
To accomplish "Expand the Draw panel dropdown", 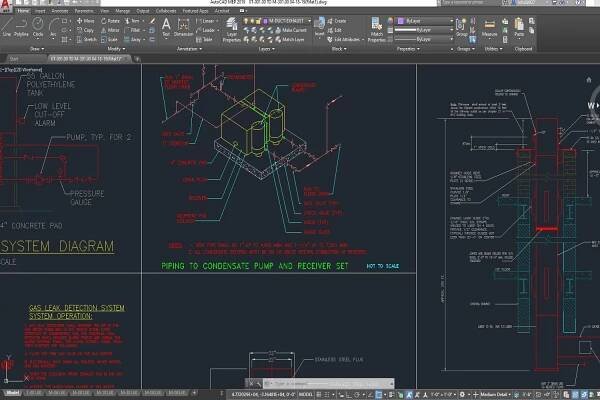I will [36, 48].
